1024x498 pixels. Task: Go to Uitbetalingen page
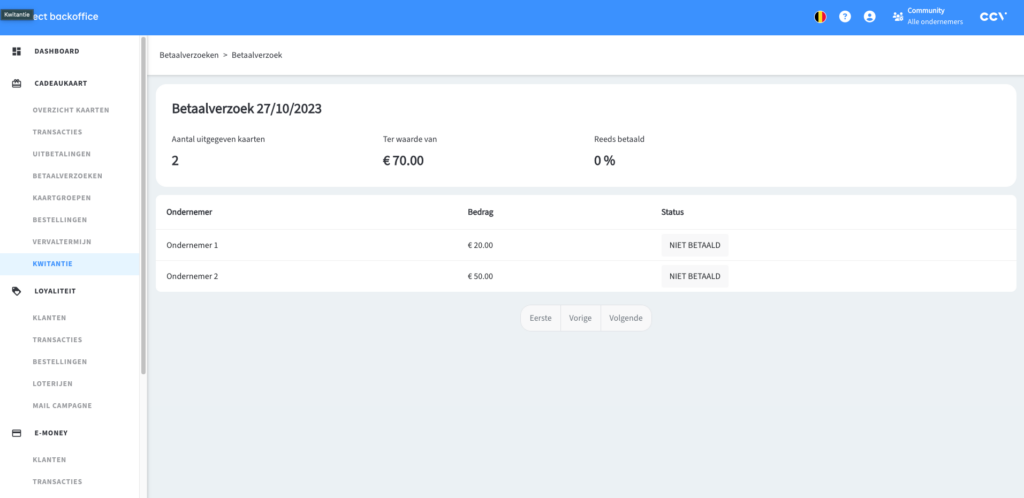[61, 154]
